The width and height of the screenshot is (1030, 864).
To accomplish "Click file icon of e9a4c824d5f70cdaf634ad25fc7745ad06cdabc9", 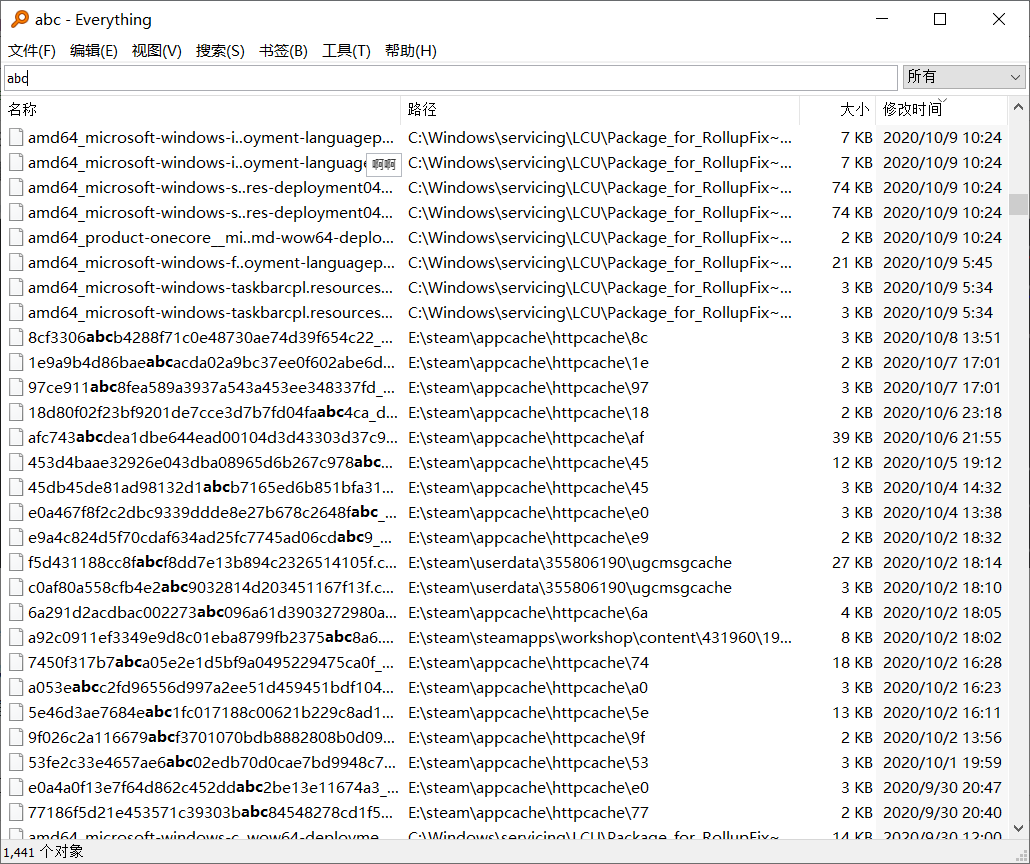I will [16, 537].
